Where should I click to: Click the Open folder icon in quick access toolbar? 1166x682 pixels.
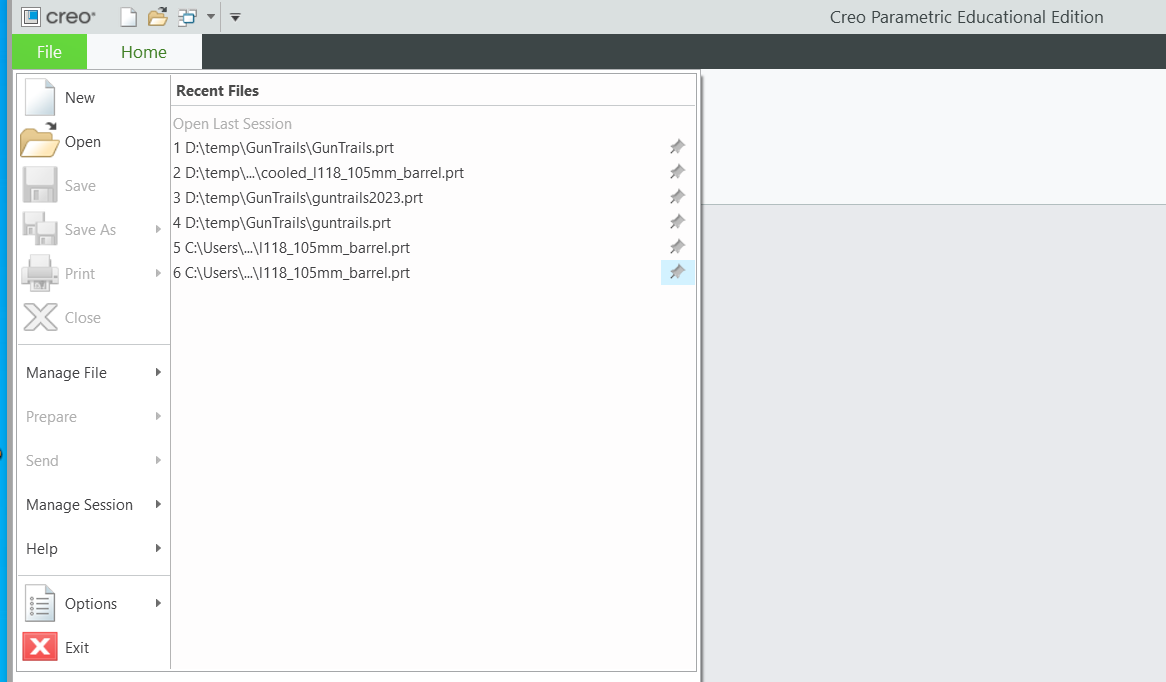[x=157, y=17]
